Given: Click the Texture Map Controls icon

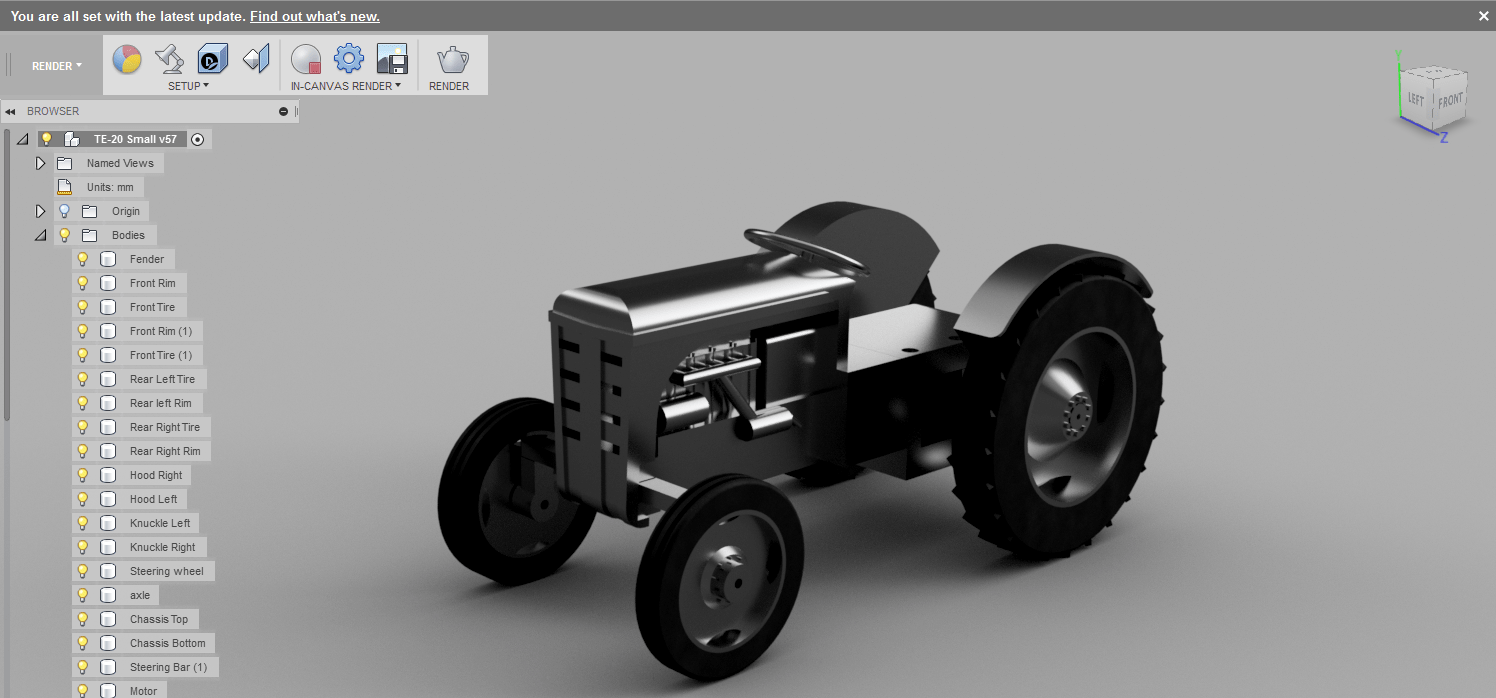Looking at the screenshot, I should tap(255, 59).
